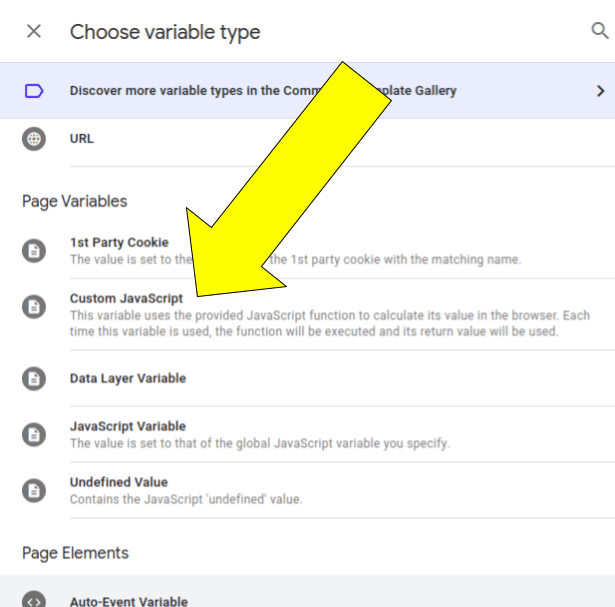Choose the 1st Party Cookie variable

coord(119,243)
